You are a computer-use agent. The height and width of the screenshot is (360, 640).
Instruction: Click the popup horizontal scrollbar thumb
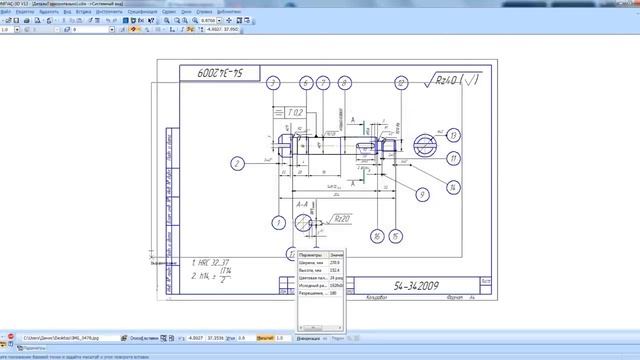point(313,327)
